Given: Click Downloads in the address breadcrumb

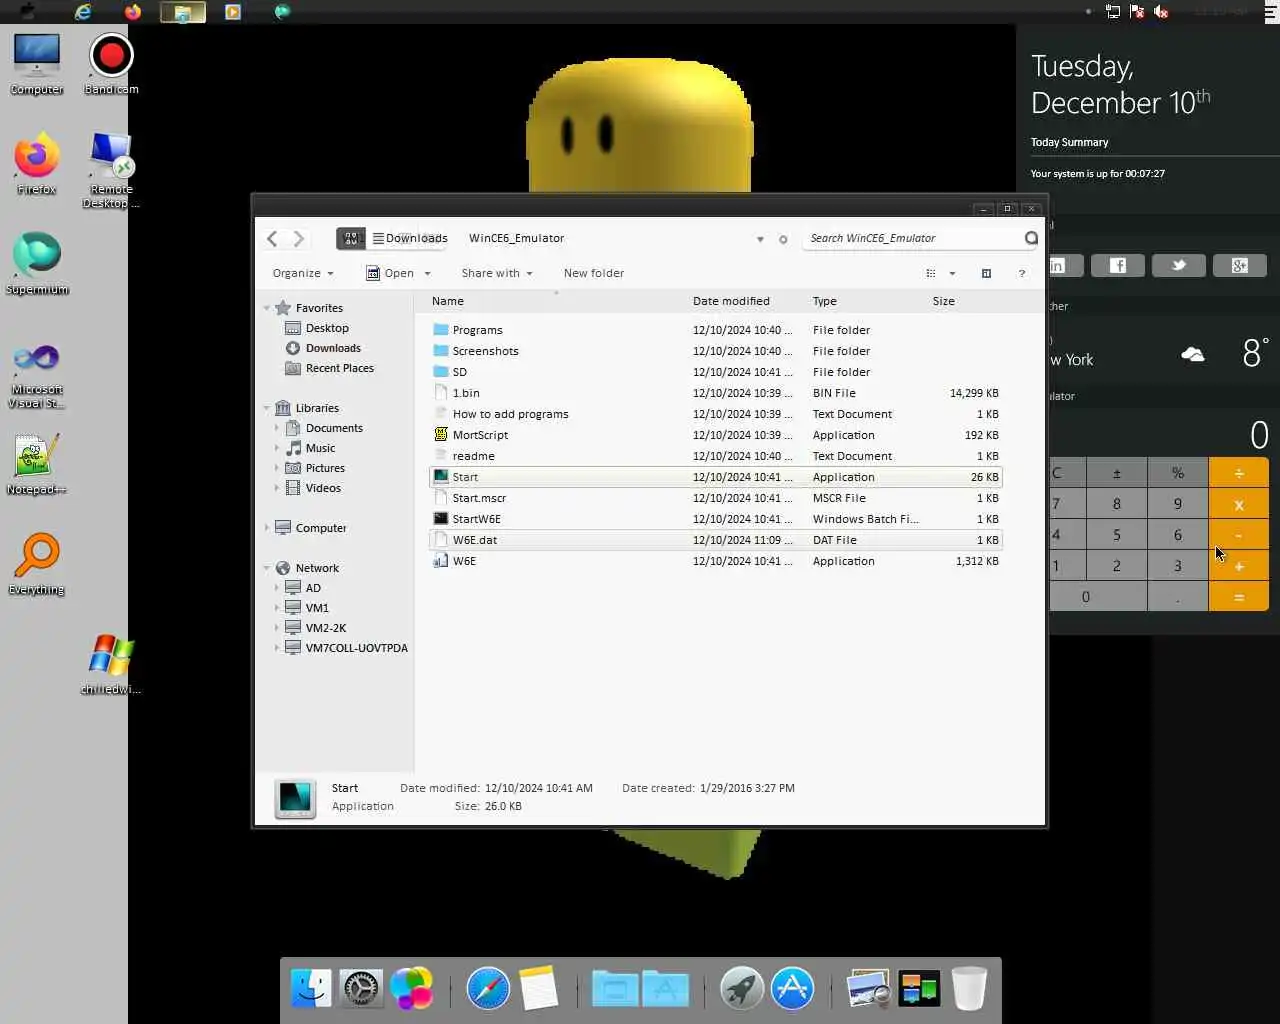Looking at the screenshot, I should click(417, 238).
